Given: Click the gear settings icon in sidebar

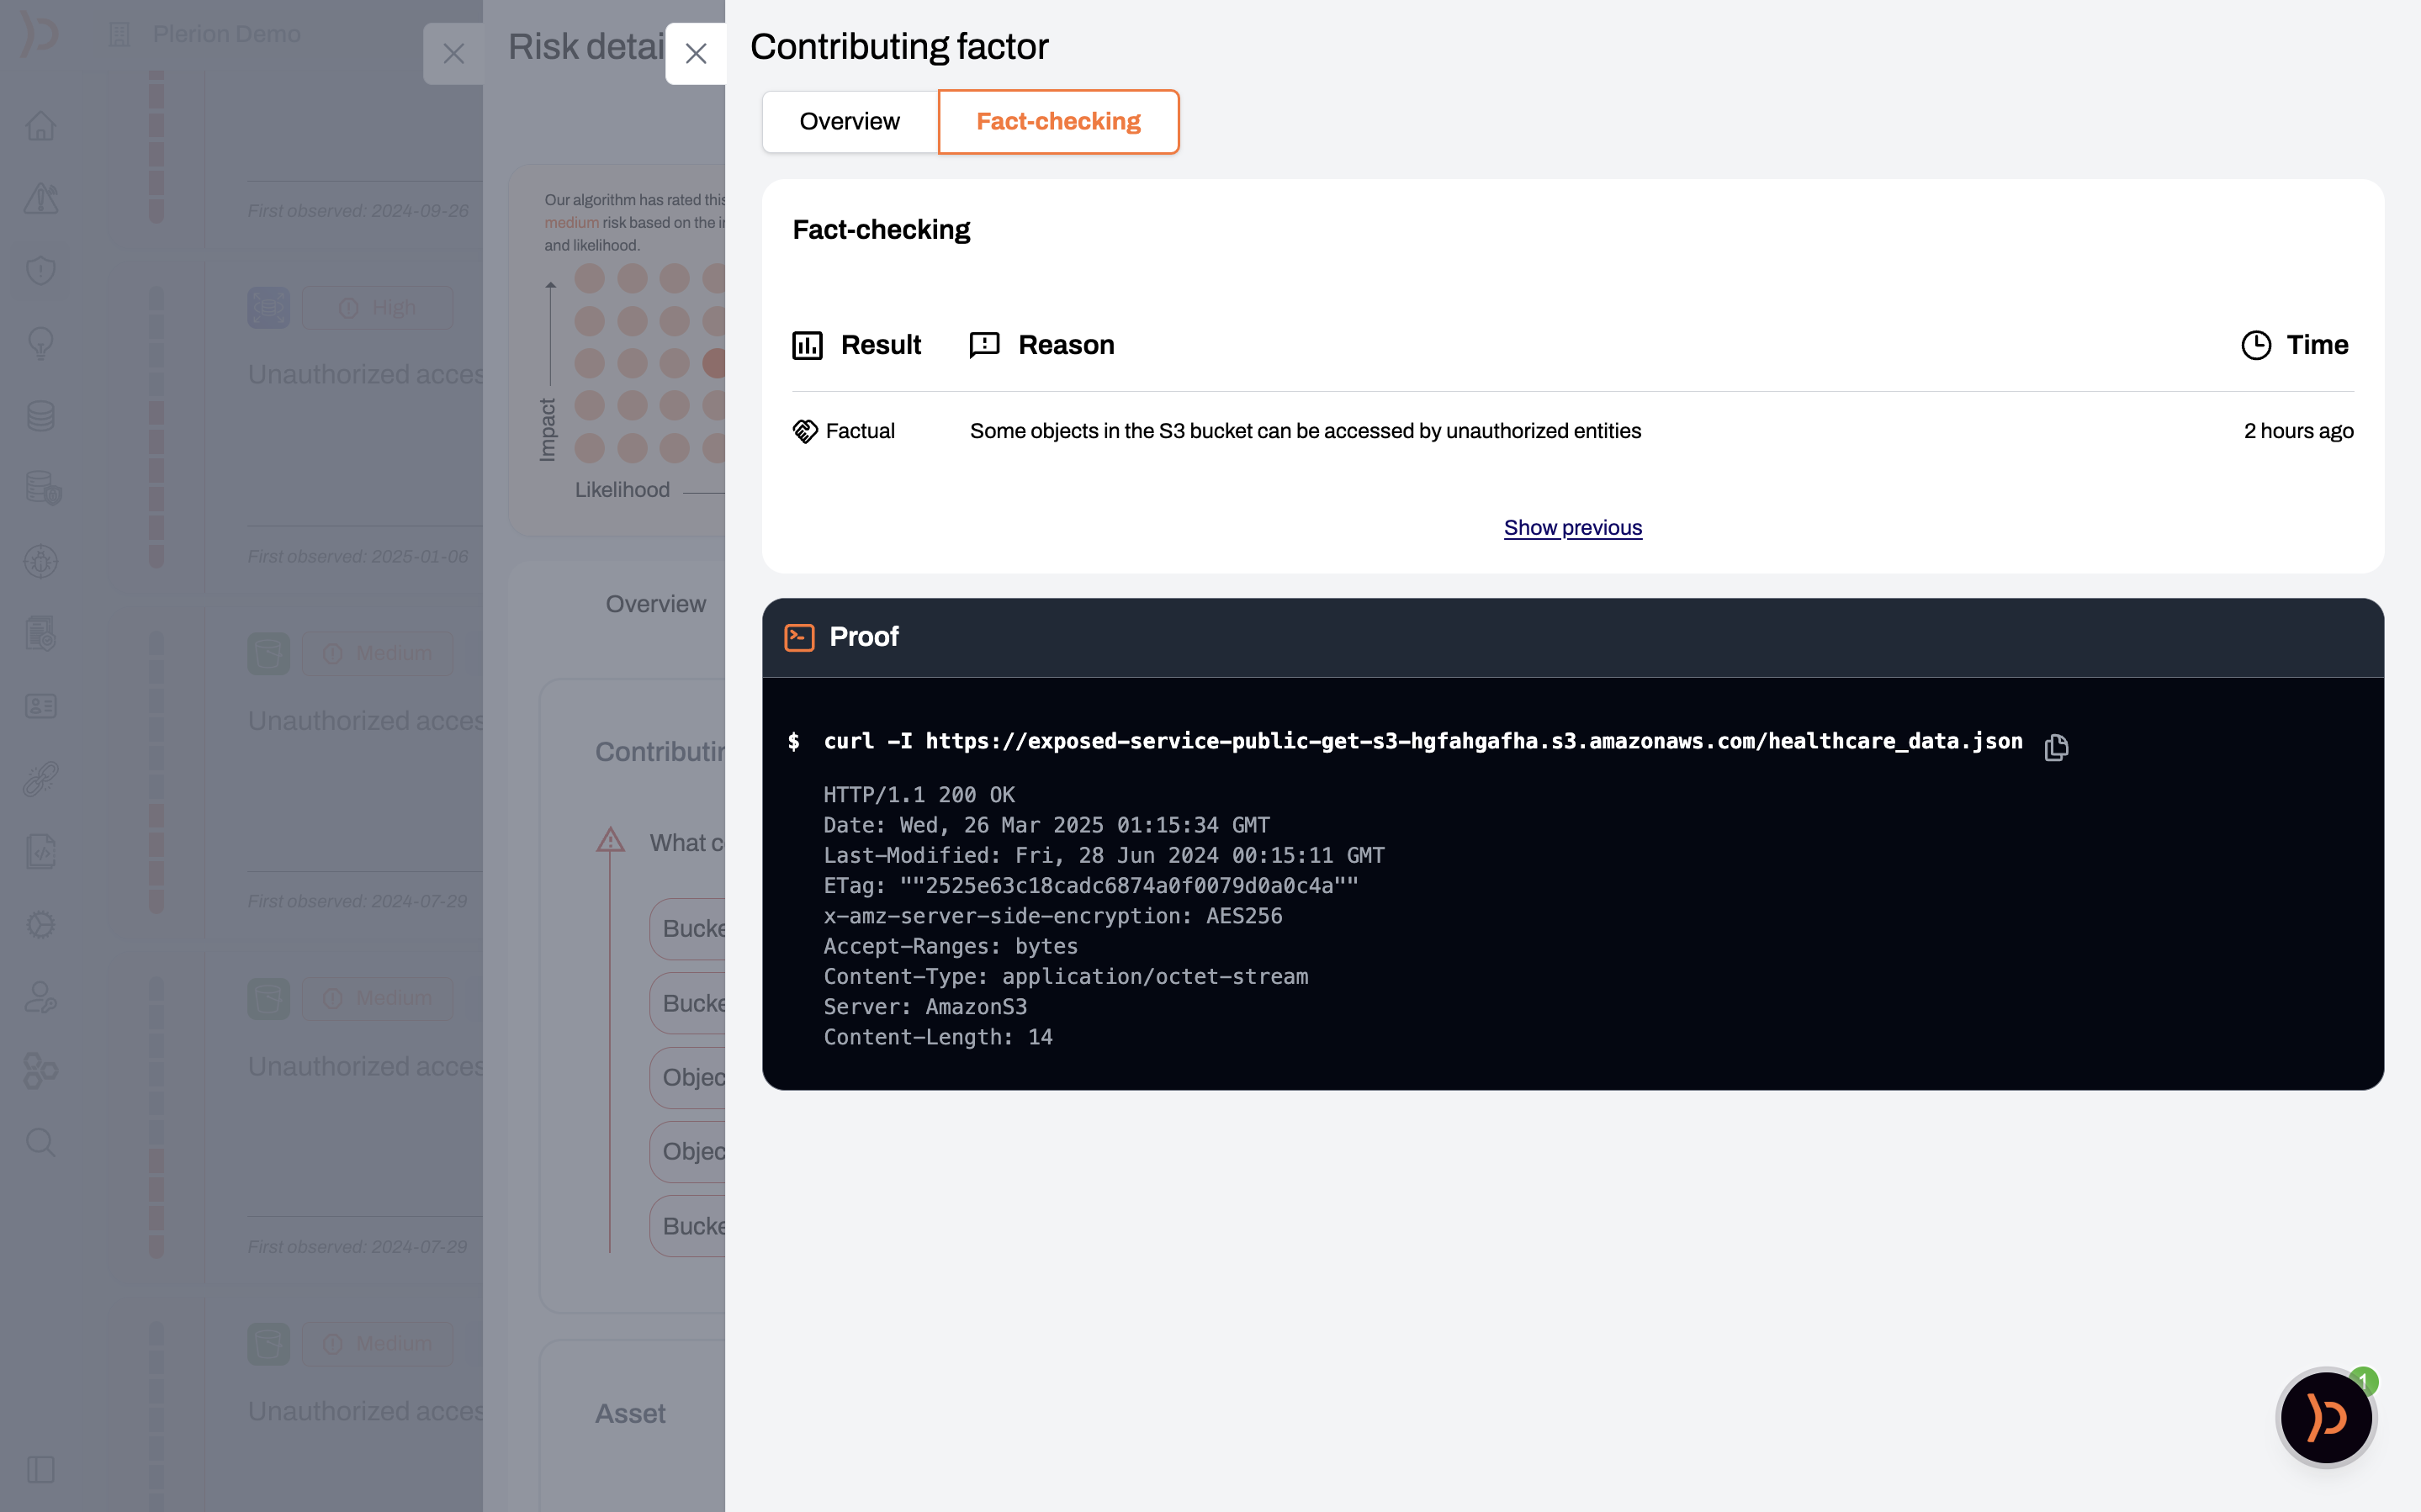Looking at the screenshot, I should tap(41, 924).
